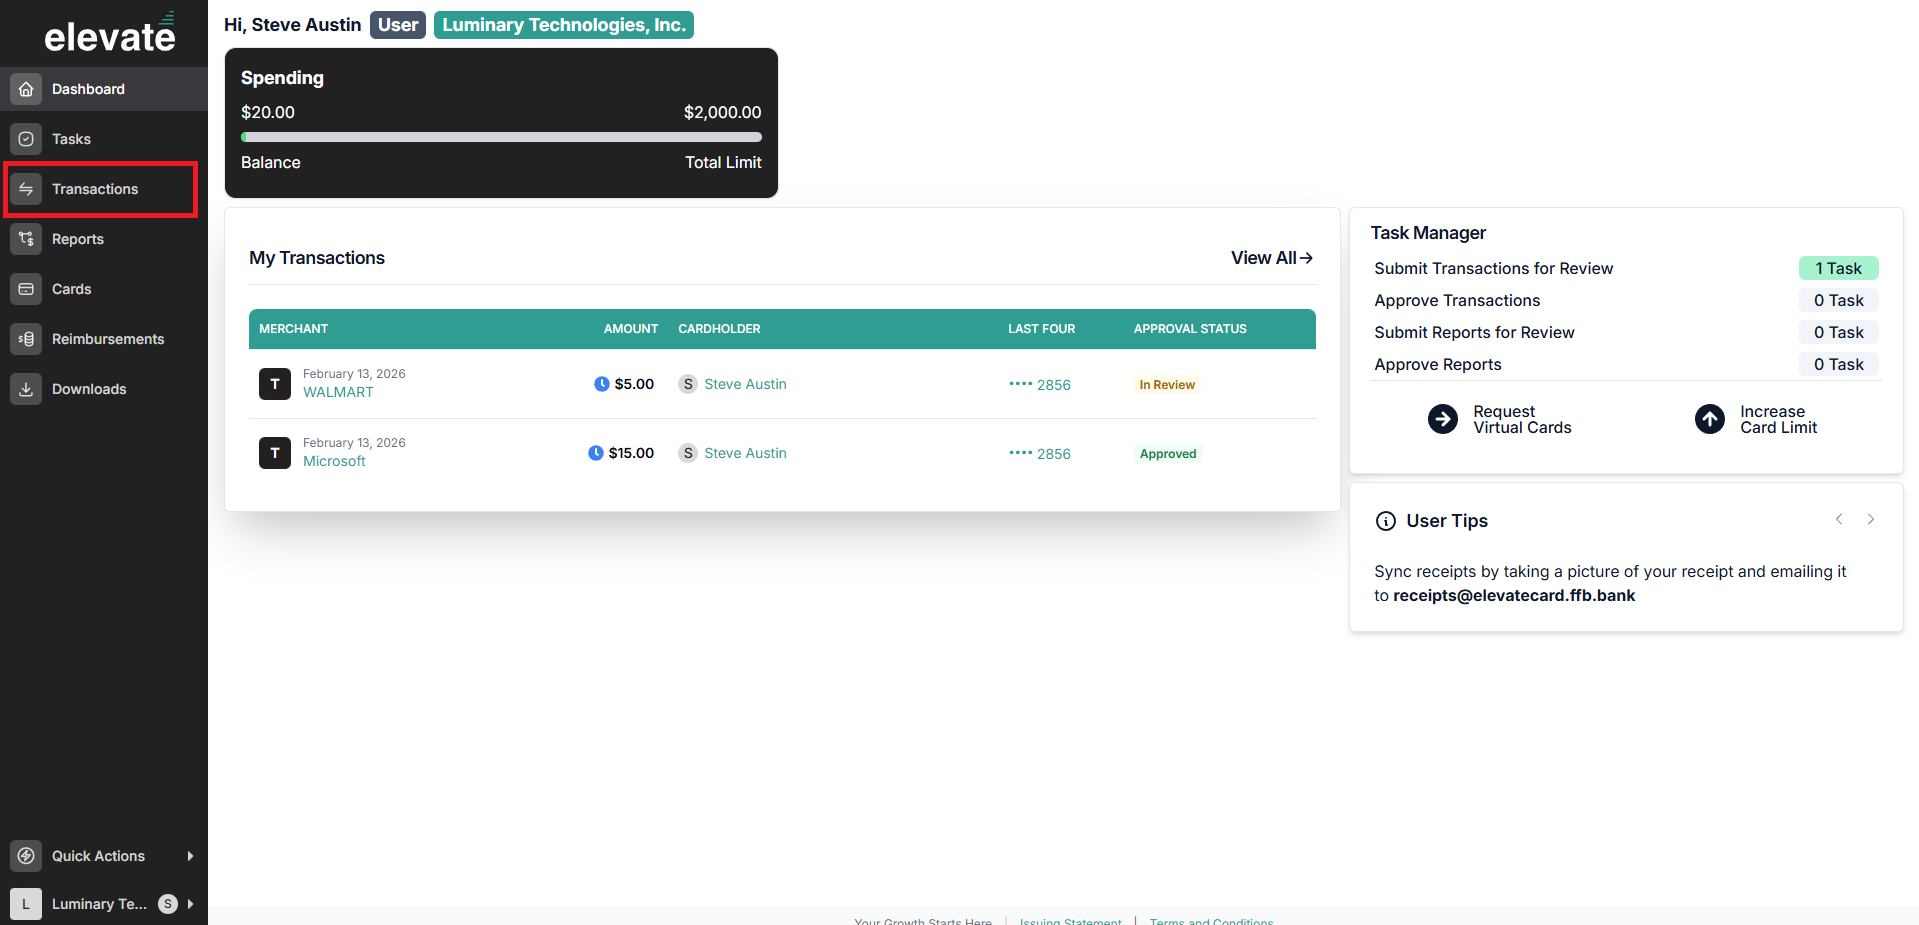Screen dimensions: 1919x925
Task: Click the MERCHANT column header
Action: click(x=293, y=329)
